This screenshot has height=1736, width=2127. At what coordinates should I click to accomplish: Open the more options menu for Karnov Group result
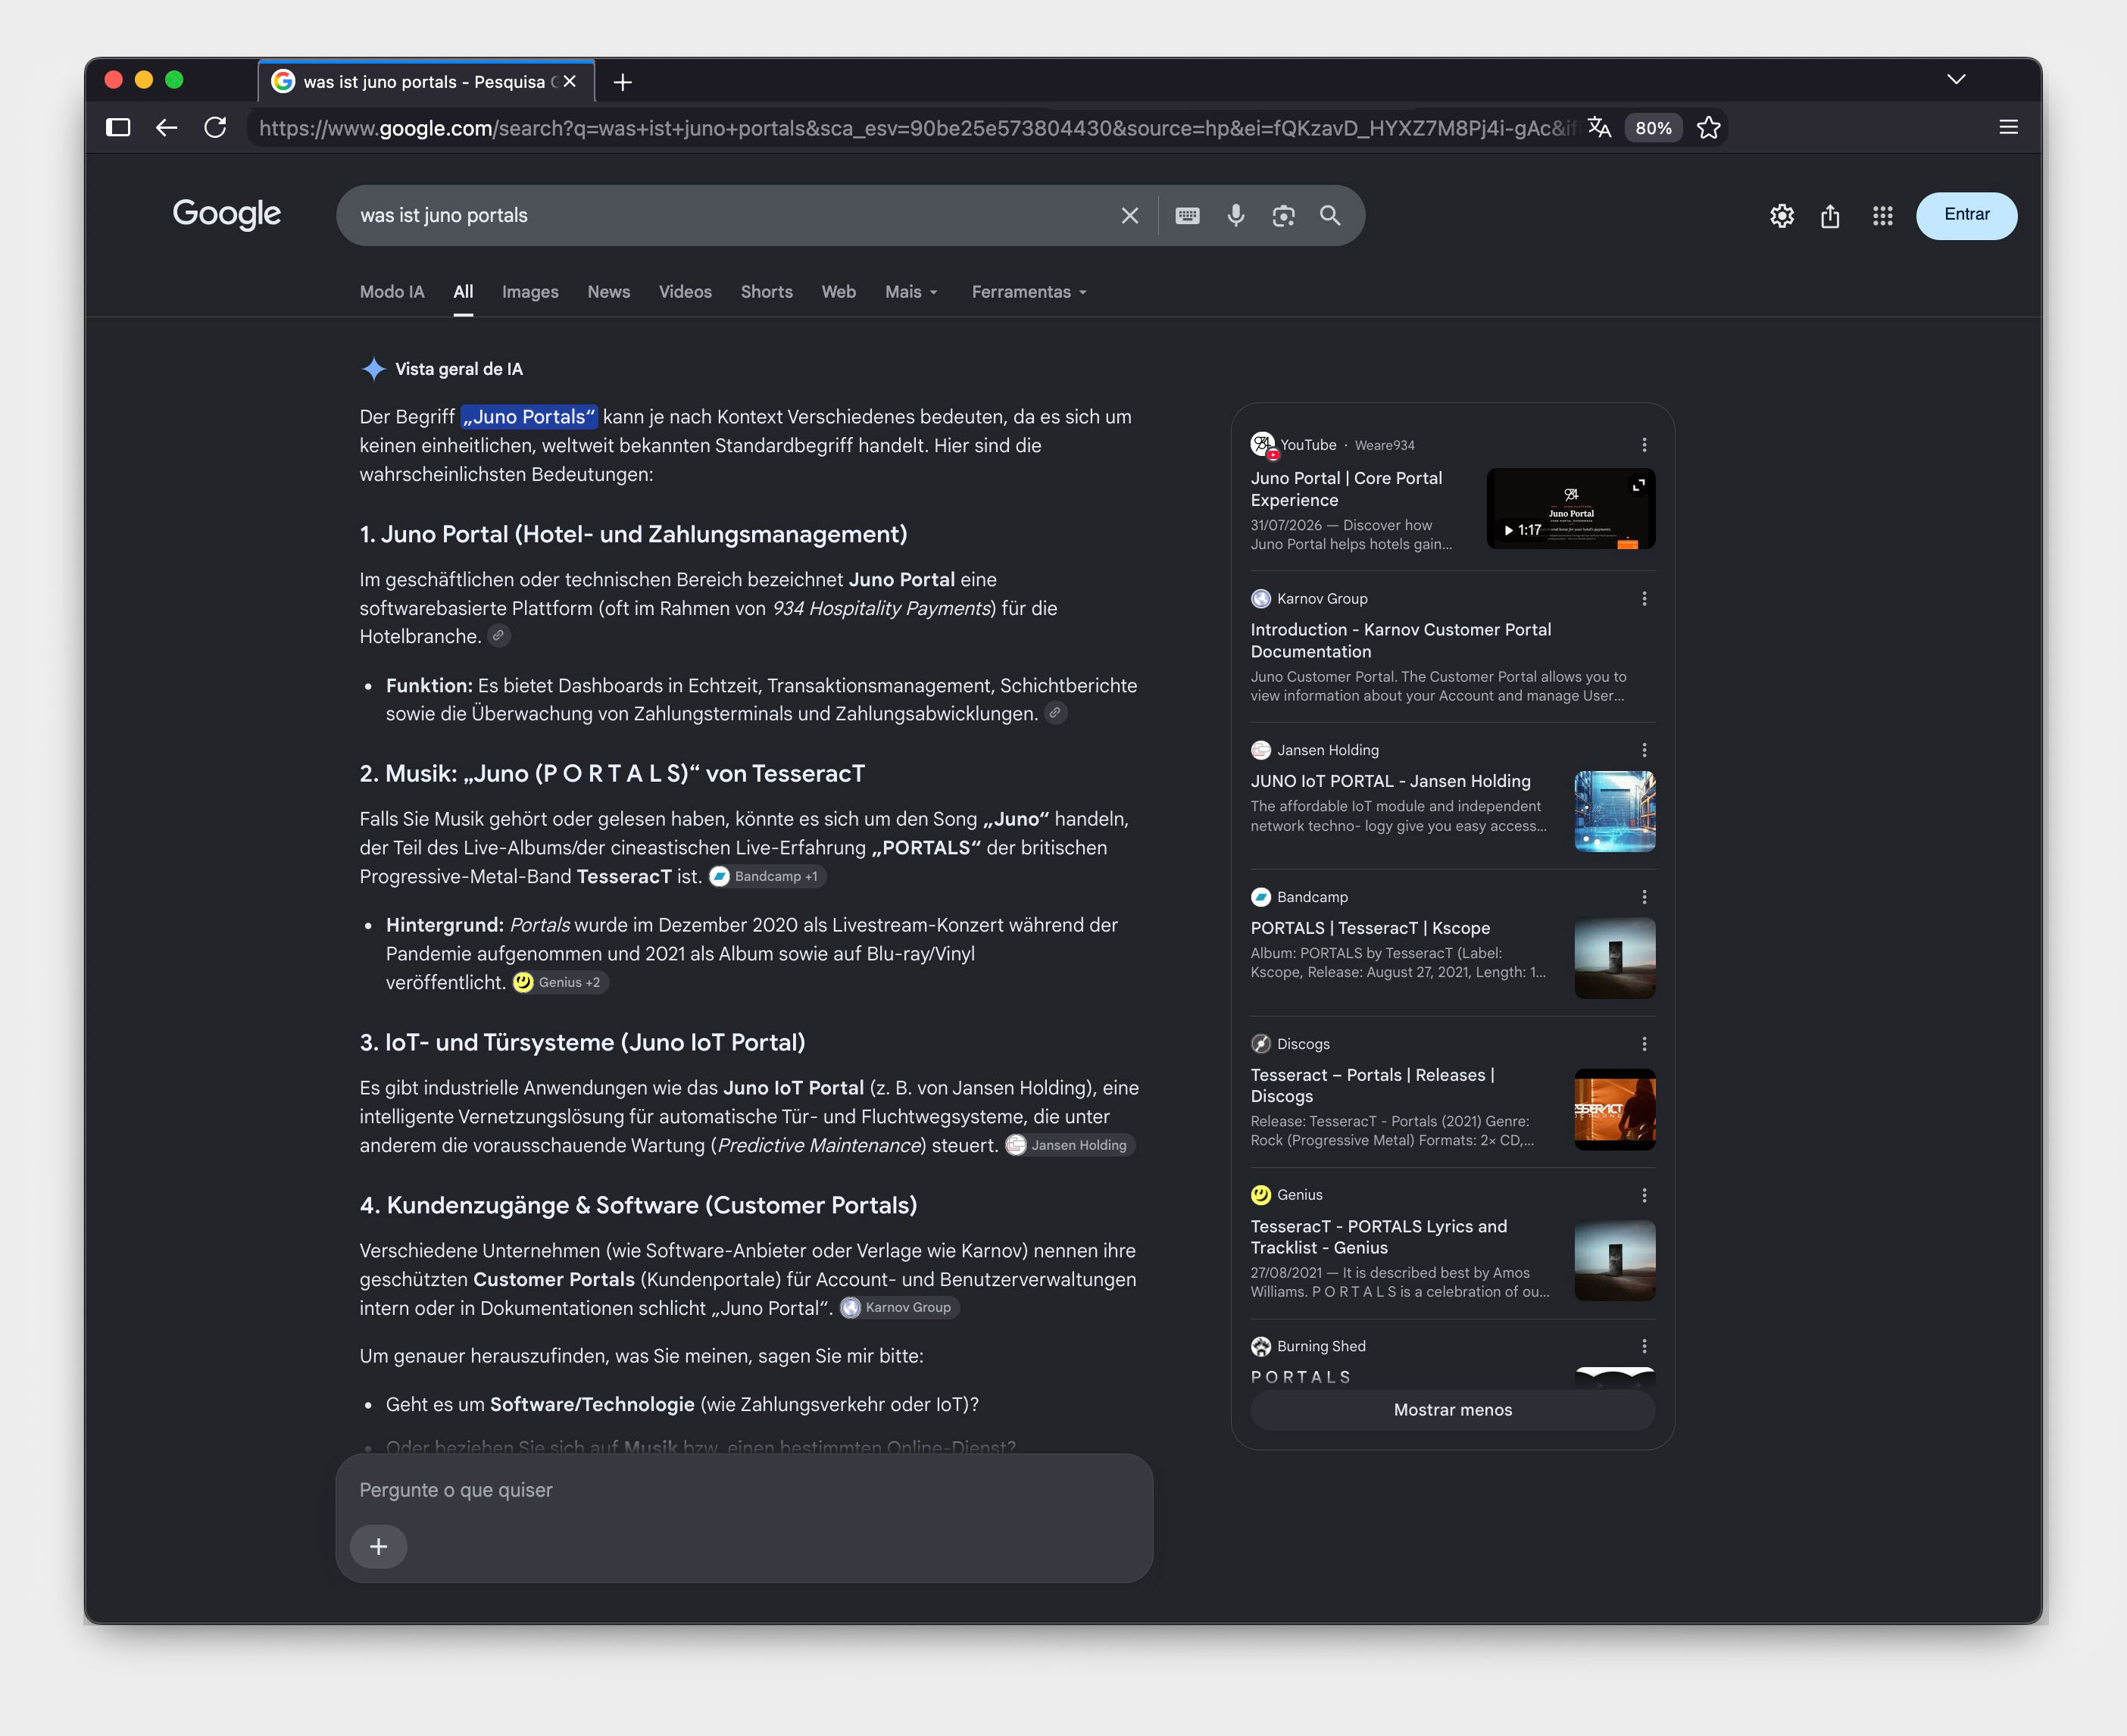click(1644, 598)
